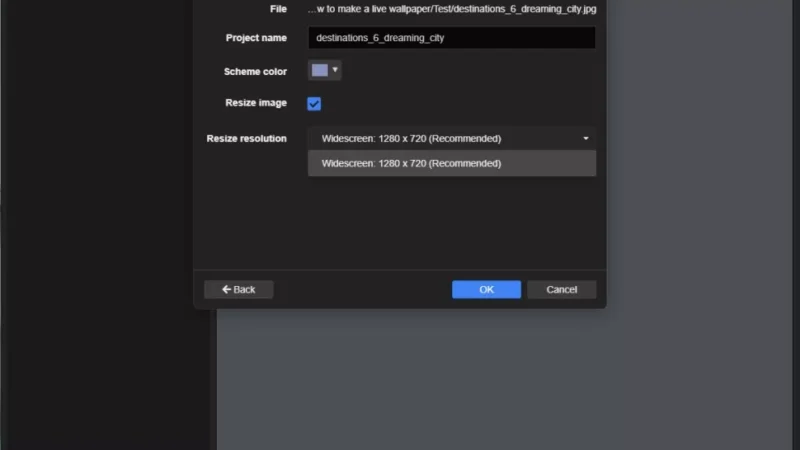Click the caret arrow at the resolution box's right edge
Screen dimensions: 800x450
(586, 139)
